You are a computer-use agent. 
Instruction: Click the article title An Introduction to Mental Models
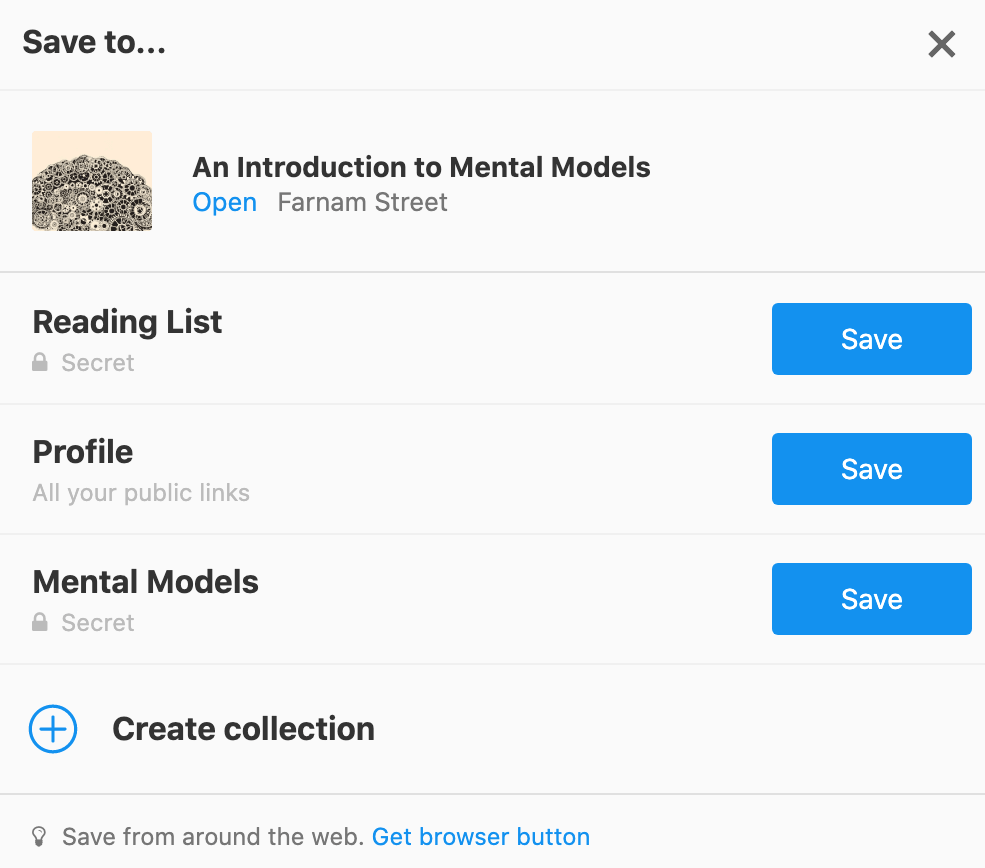[421, 167]
